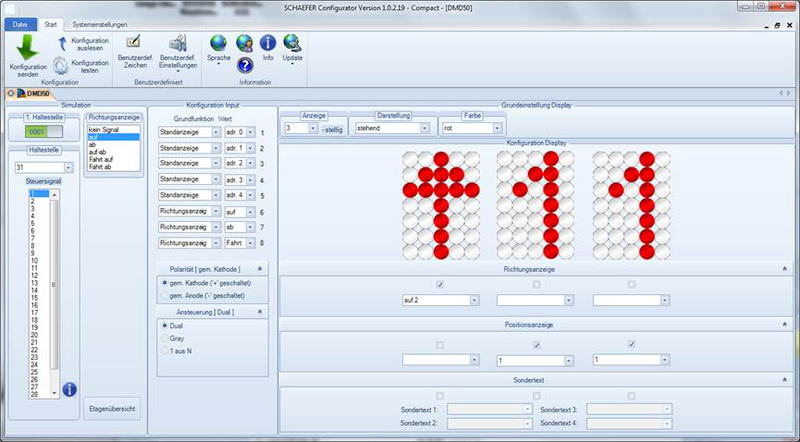Open second Positionsanzeige dropdown showing 1
Image resolution: width=800 pixels, height=442 pixels.
[x=568, y=361]
